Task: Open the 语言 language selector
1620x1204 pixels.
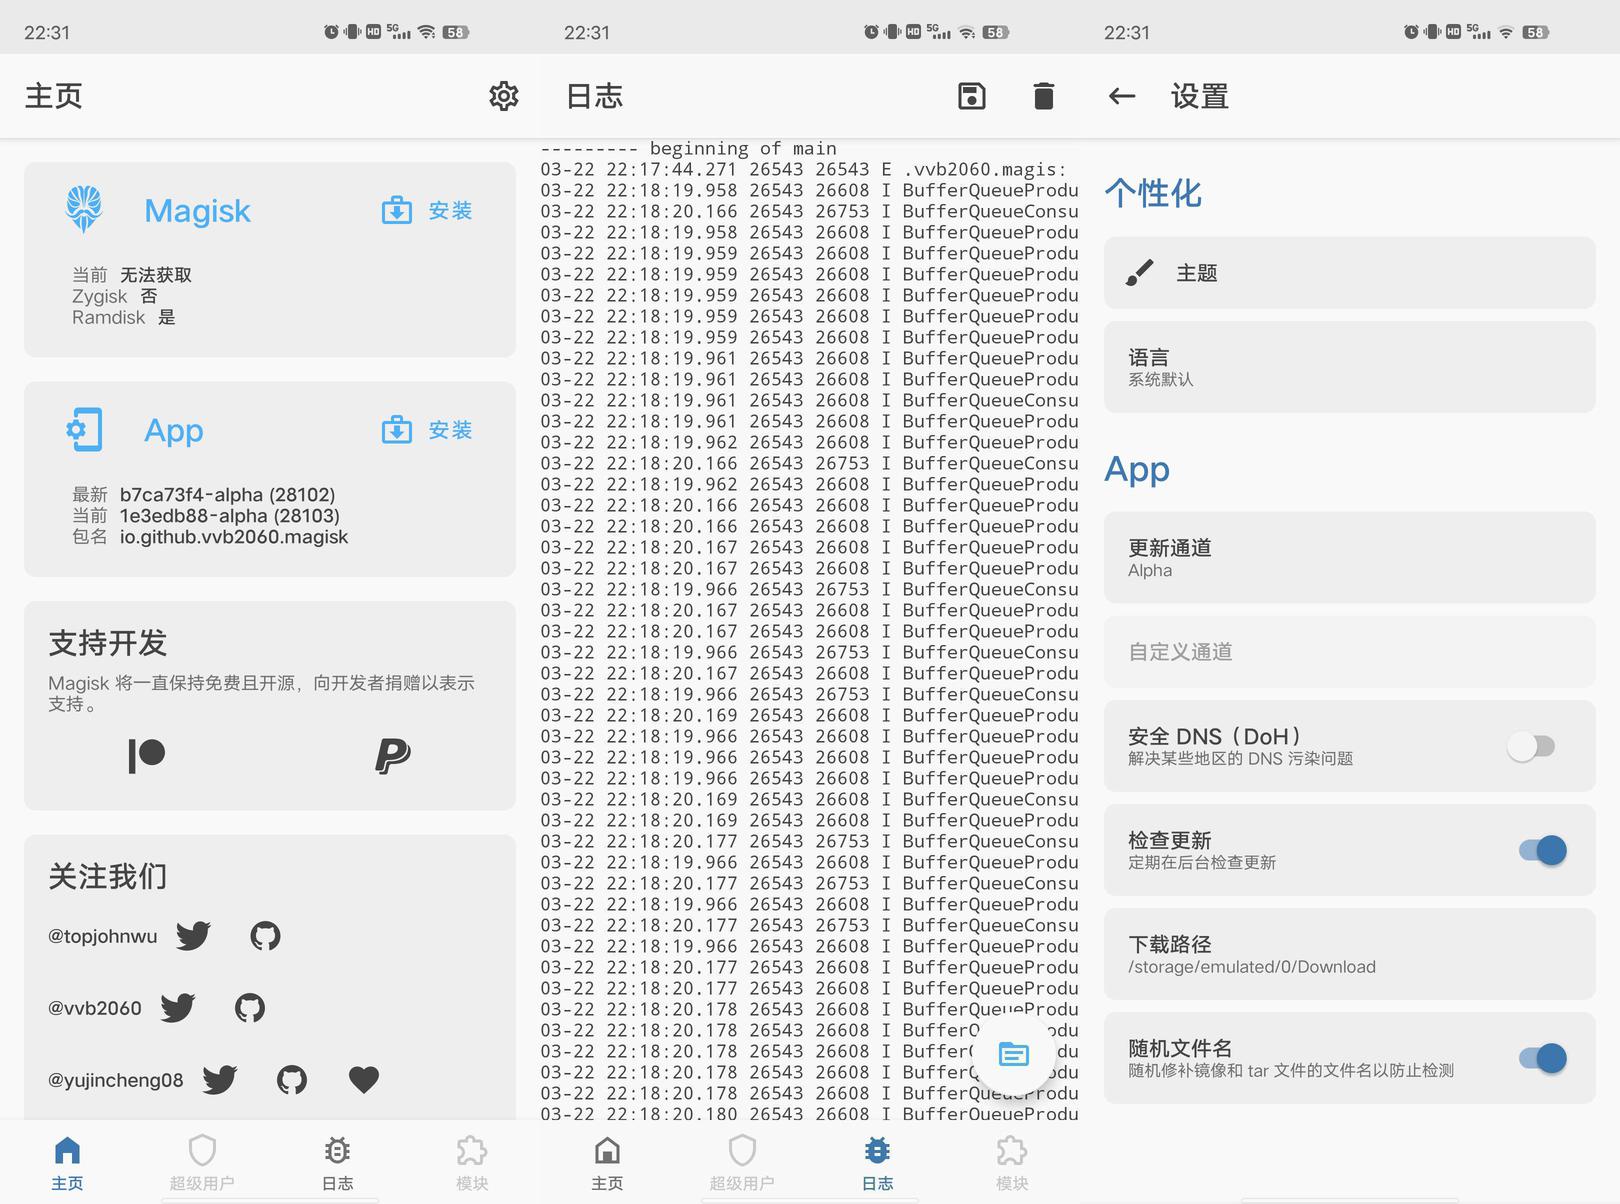Action: coord(1350,367)
